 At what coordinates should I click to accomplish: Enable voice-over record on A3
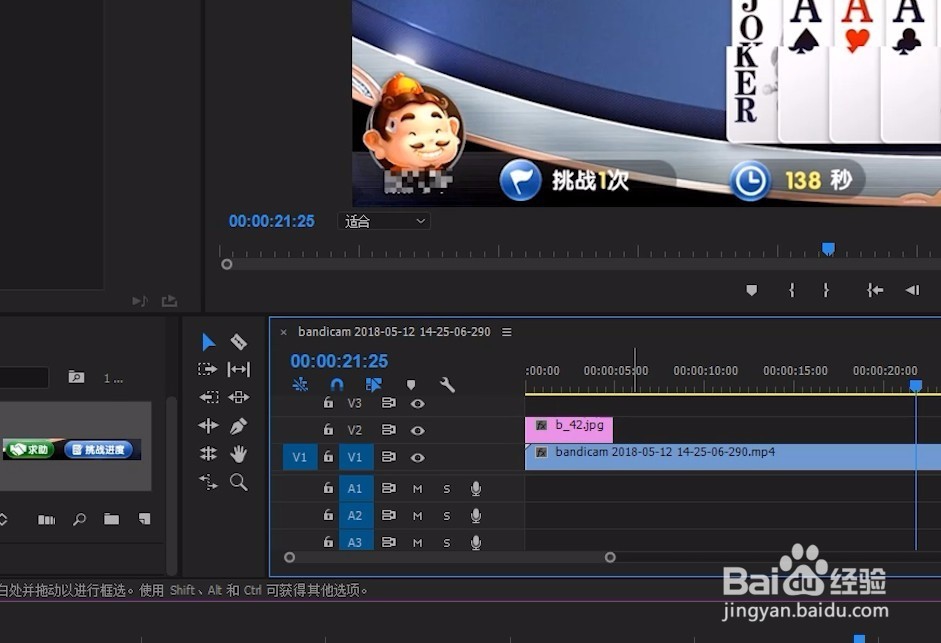point(476,542)
